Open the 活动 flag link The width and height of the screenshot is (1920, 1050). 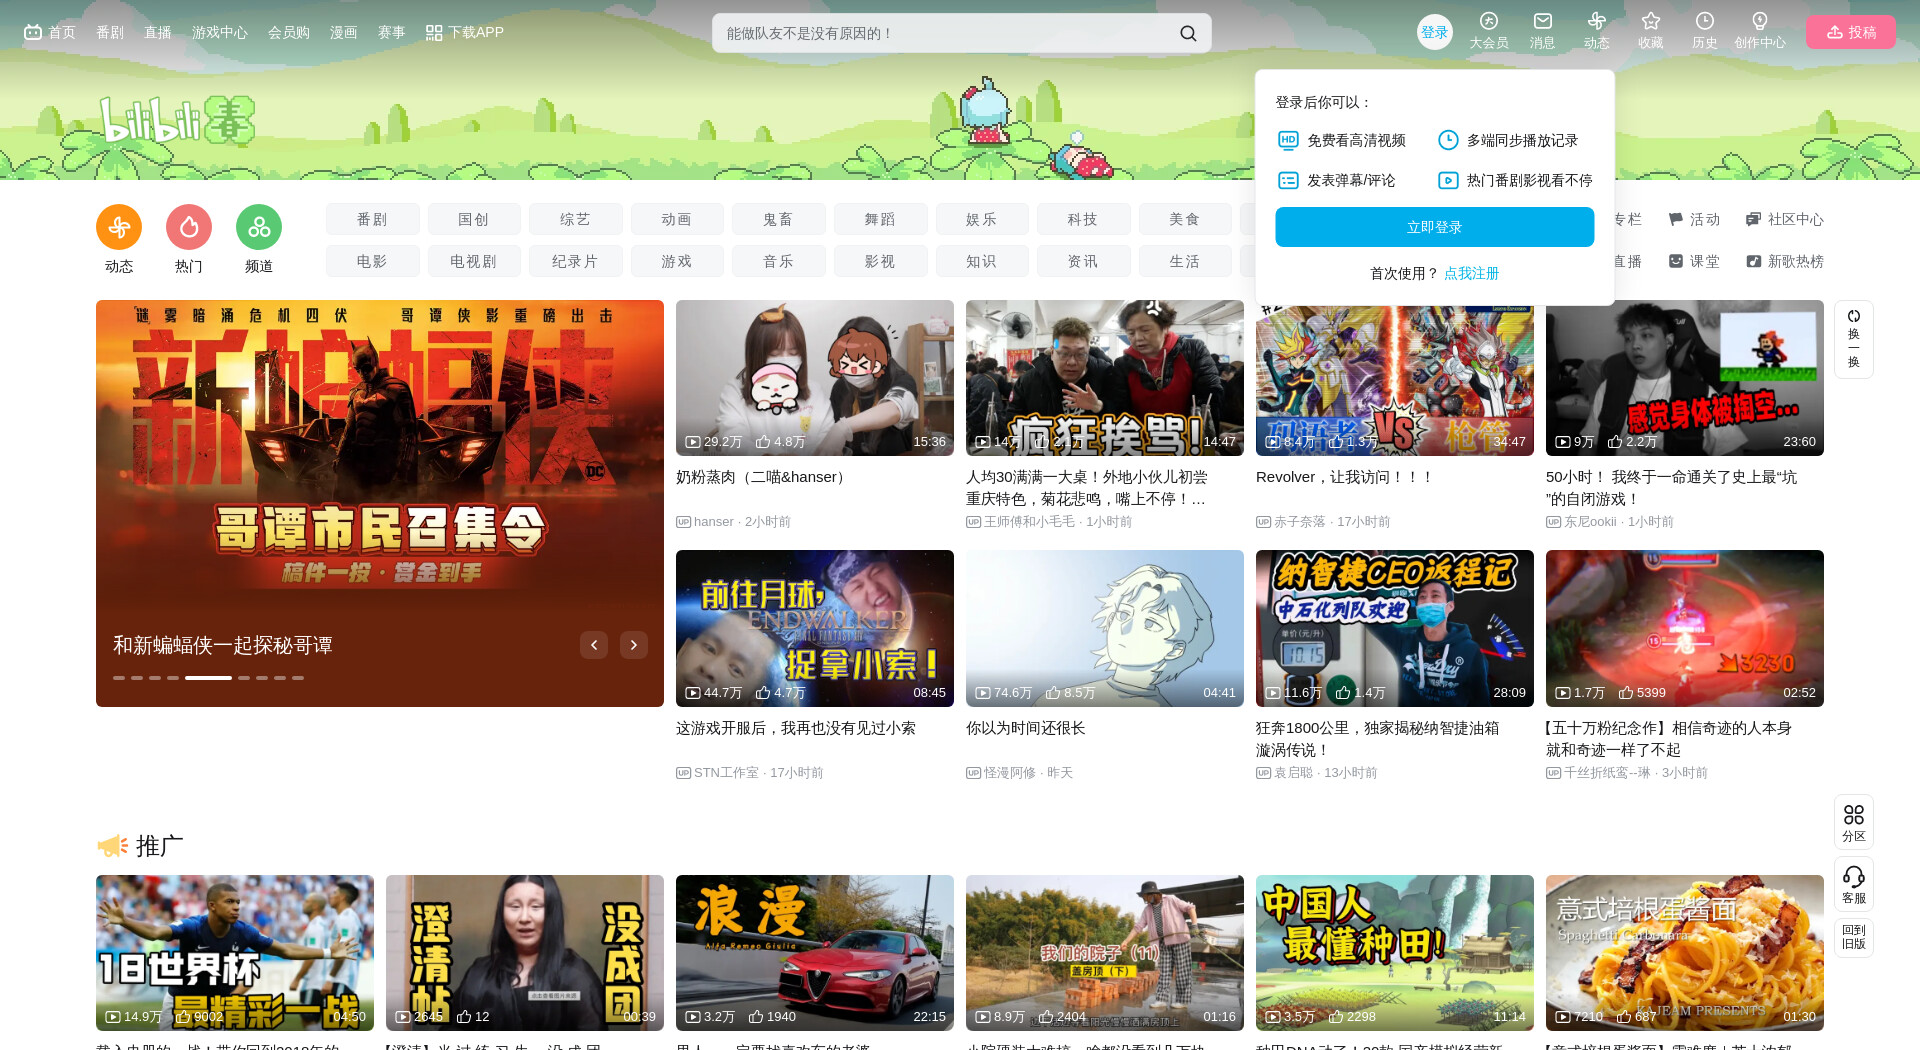(1694, 219)
